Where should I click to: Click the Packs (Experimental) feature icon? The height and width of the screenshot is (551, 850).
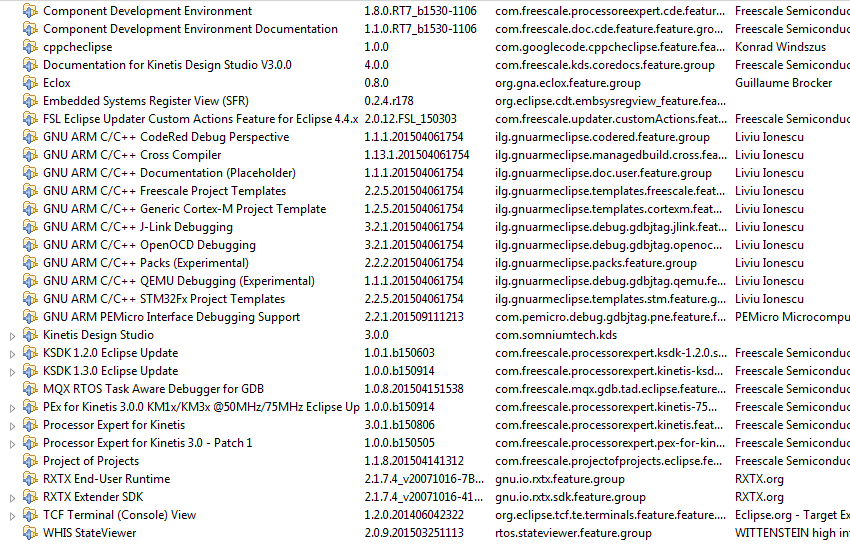30,262
